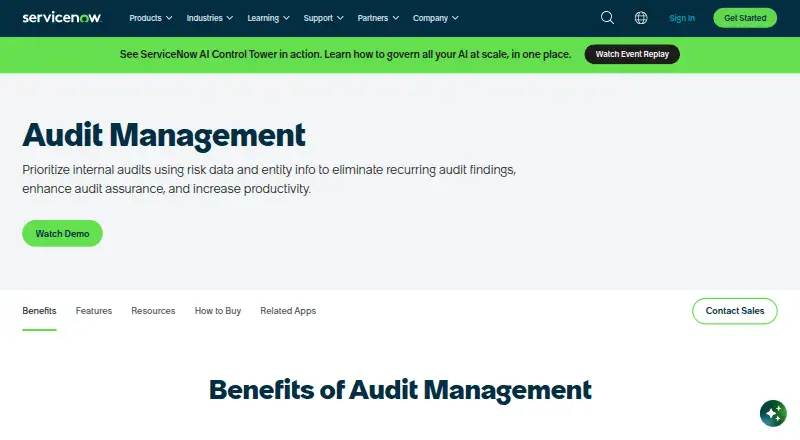
Task: Expand the Industries dropdown menu
Action: 210,18
